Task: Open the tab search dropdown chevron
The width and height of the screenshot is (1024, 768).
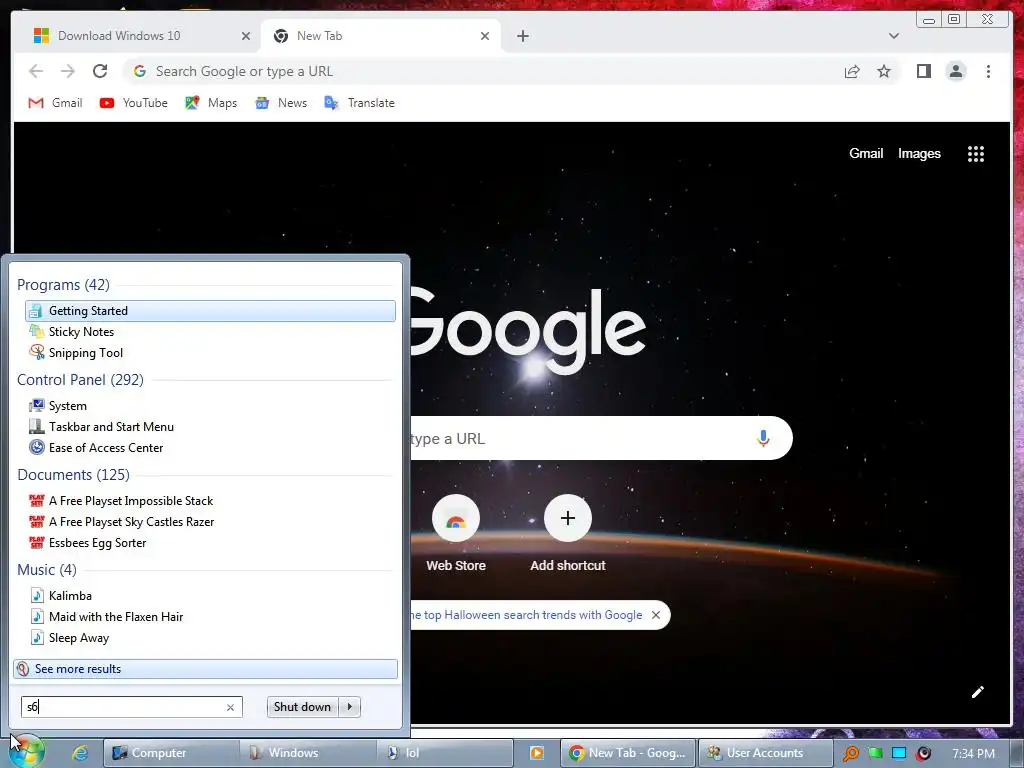Action: pyautogui.click(x=893, y=36)
